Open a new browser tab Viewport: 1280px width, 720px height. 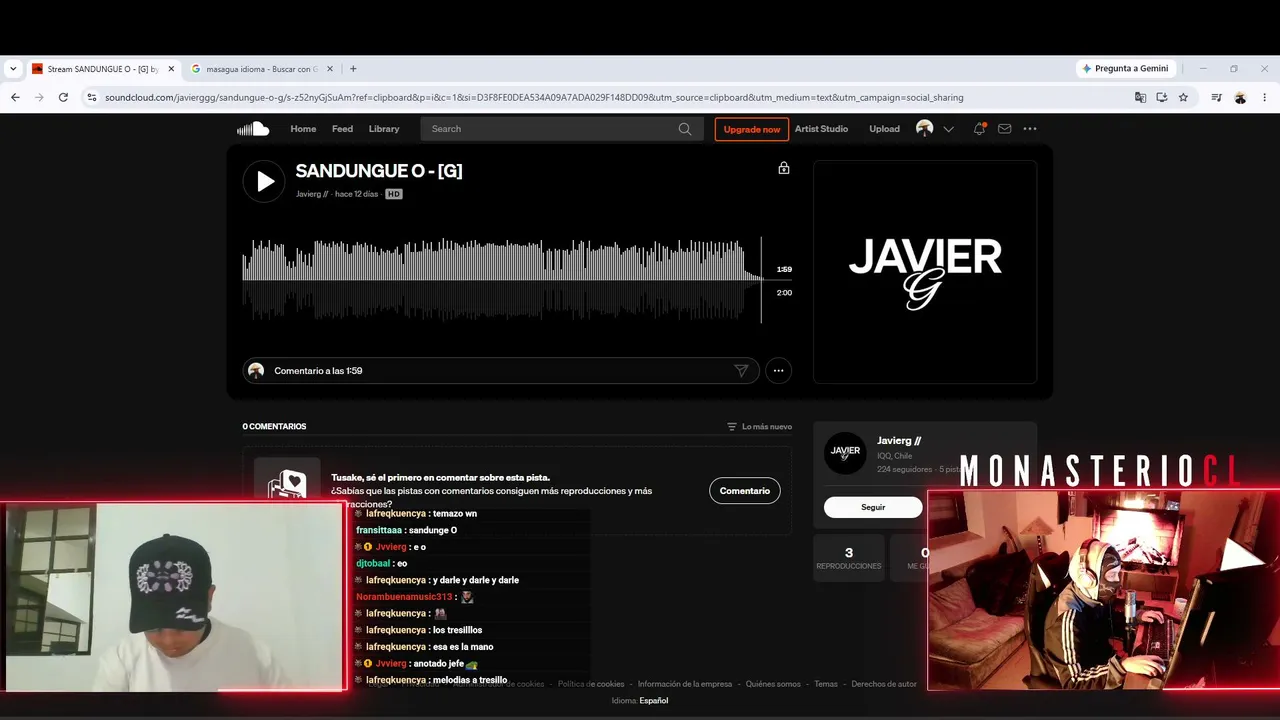(x=353, y=69)
